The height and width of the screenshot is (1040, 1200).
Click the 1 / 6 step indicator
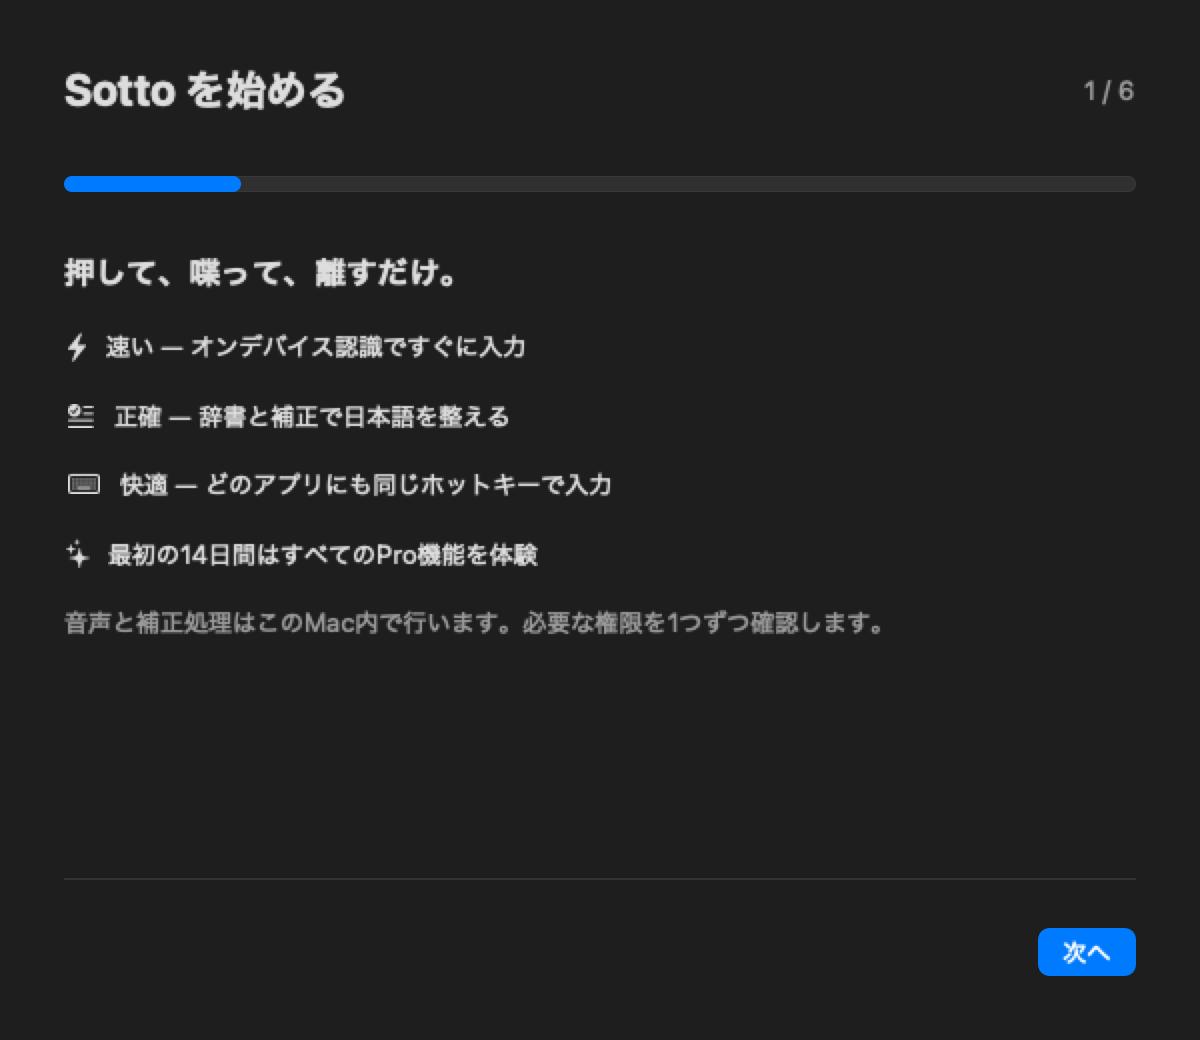(x=1108, y=91)
